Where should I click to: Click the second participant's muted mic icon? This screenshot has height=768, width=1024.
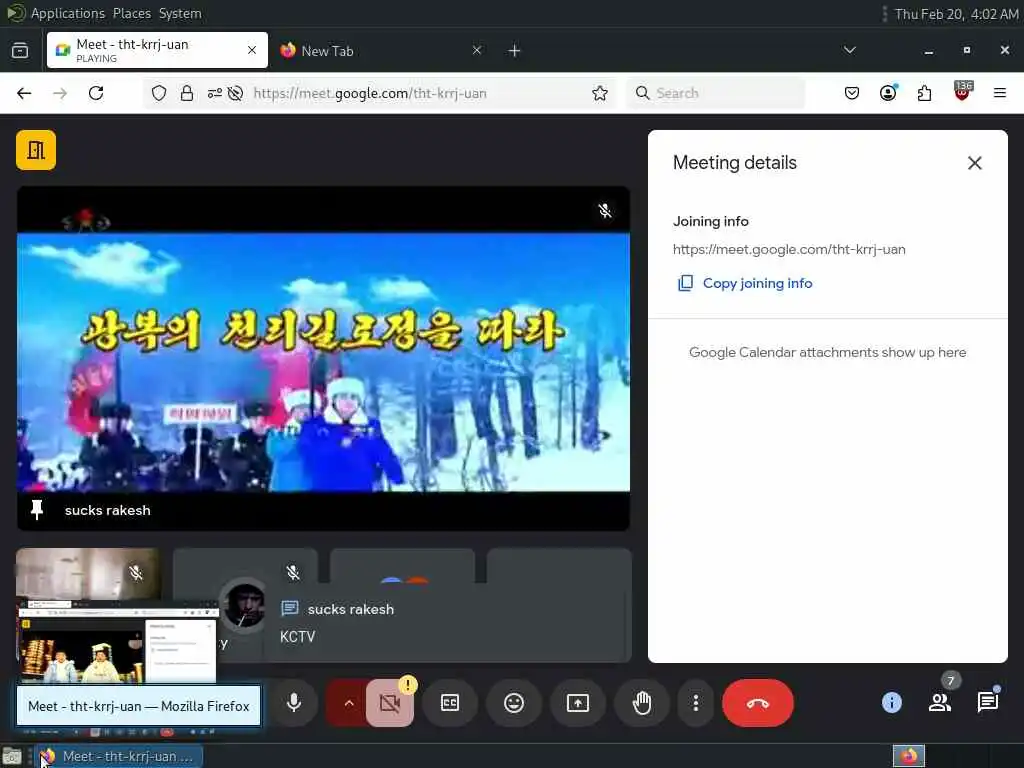click(293, 573)
